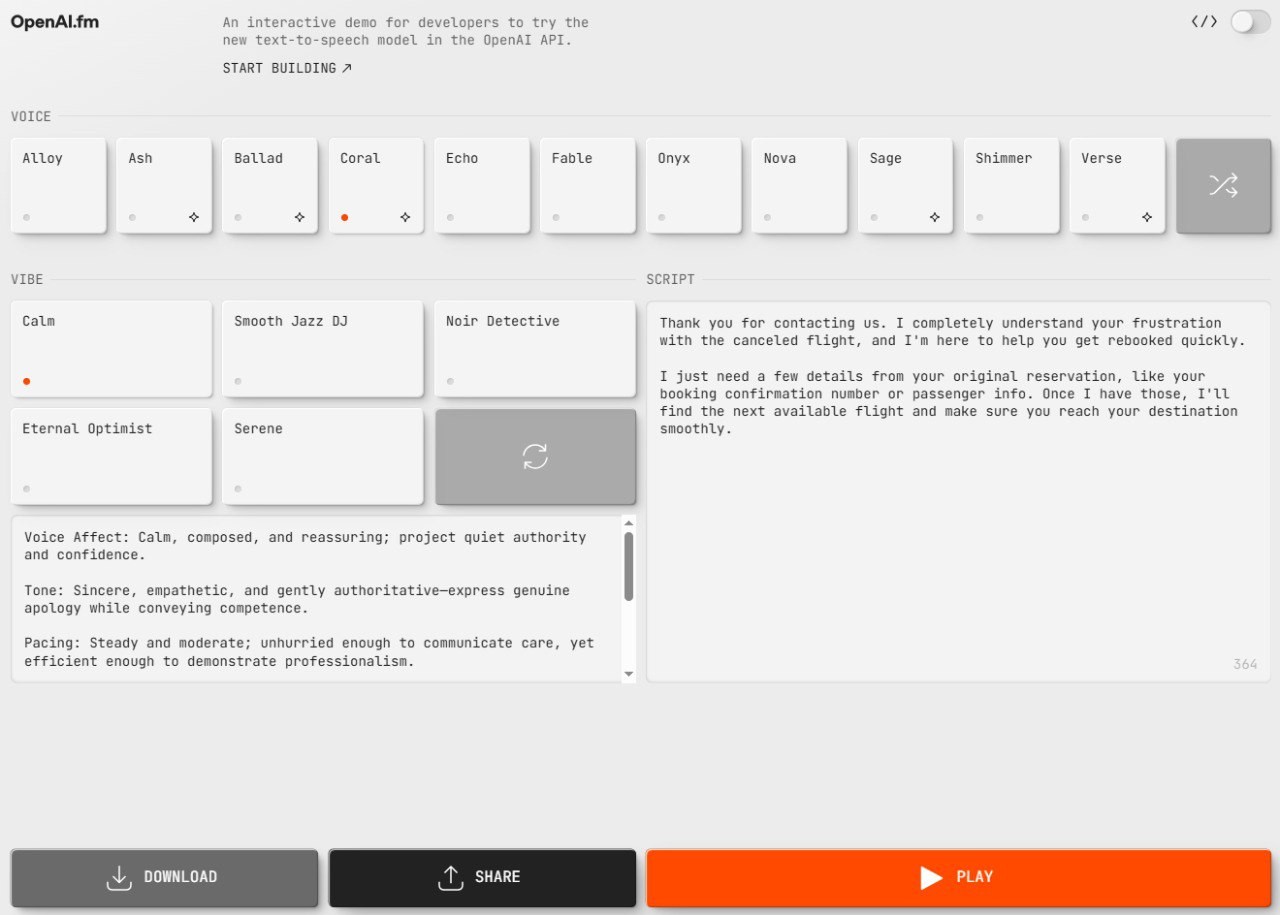Download the generated audio
The height and width of the screenshot is (915, 1280).
164,877
